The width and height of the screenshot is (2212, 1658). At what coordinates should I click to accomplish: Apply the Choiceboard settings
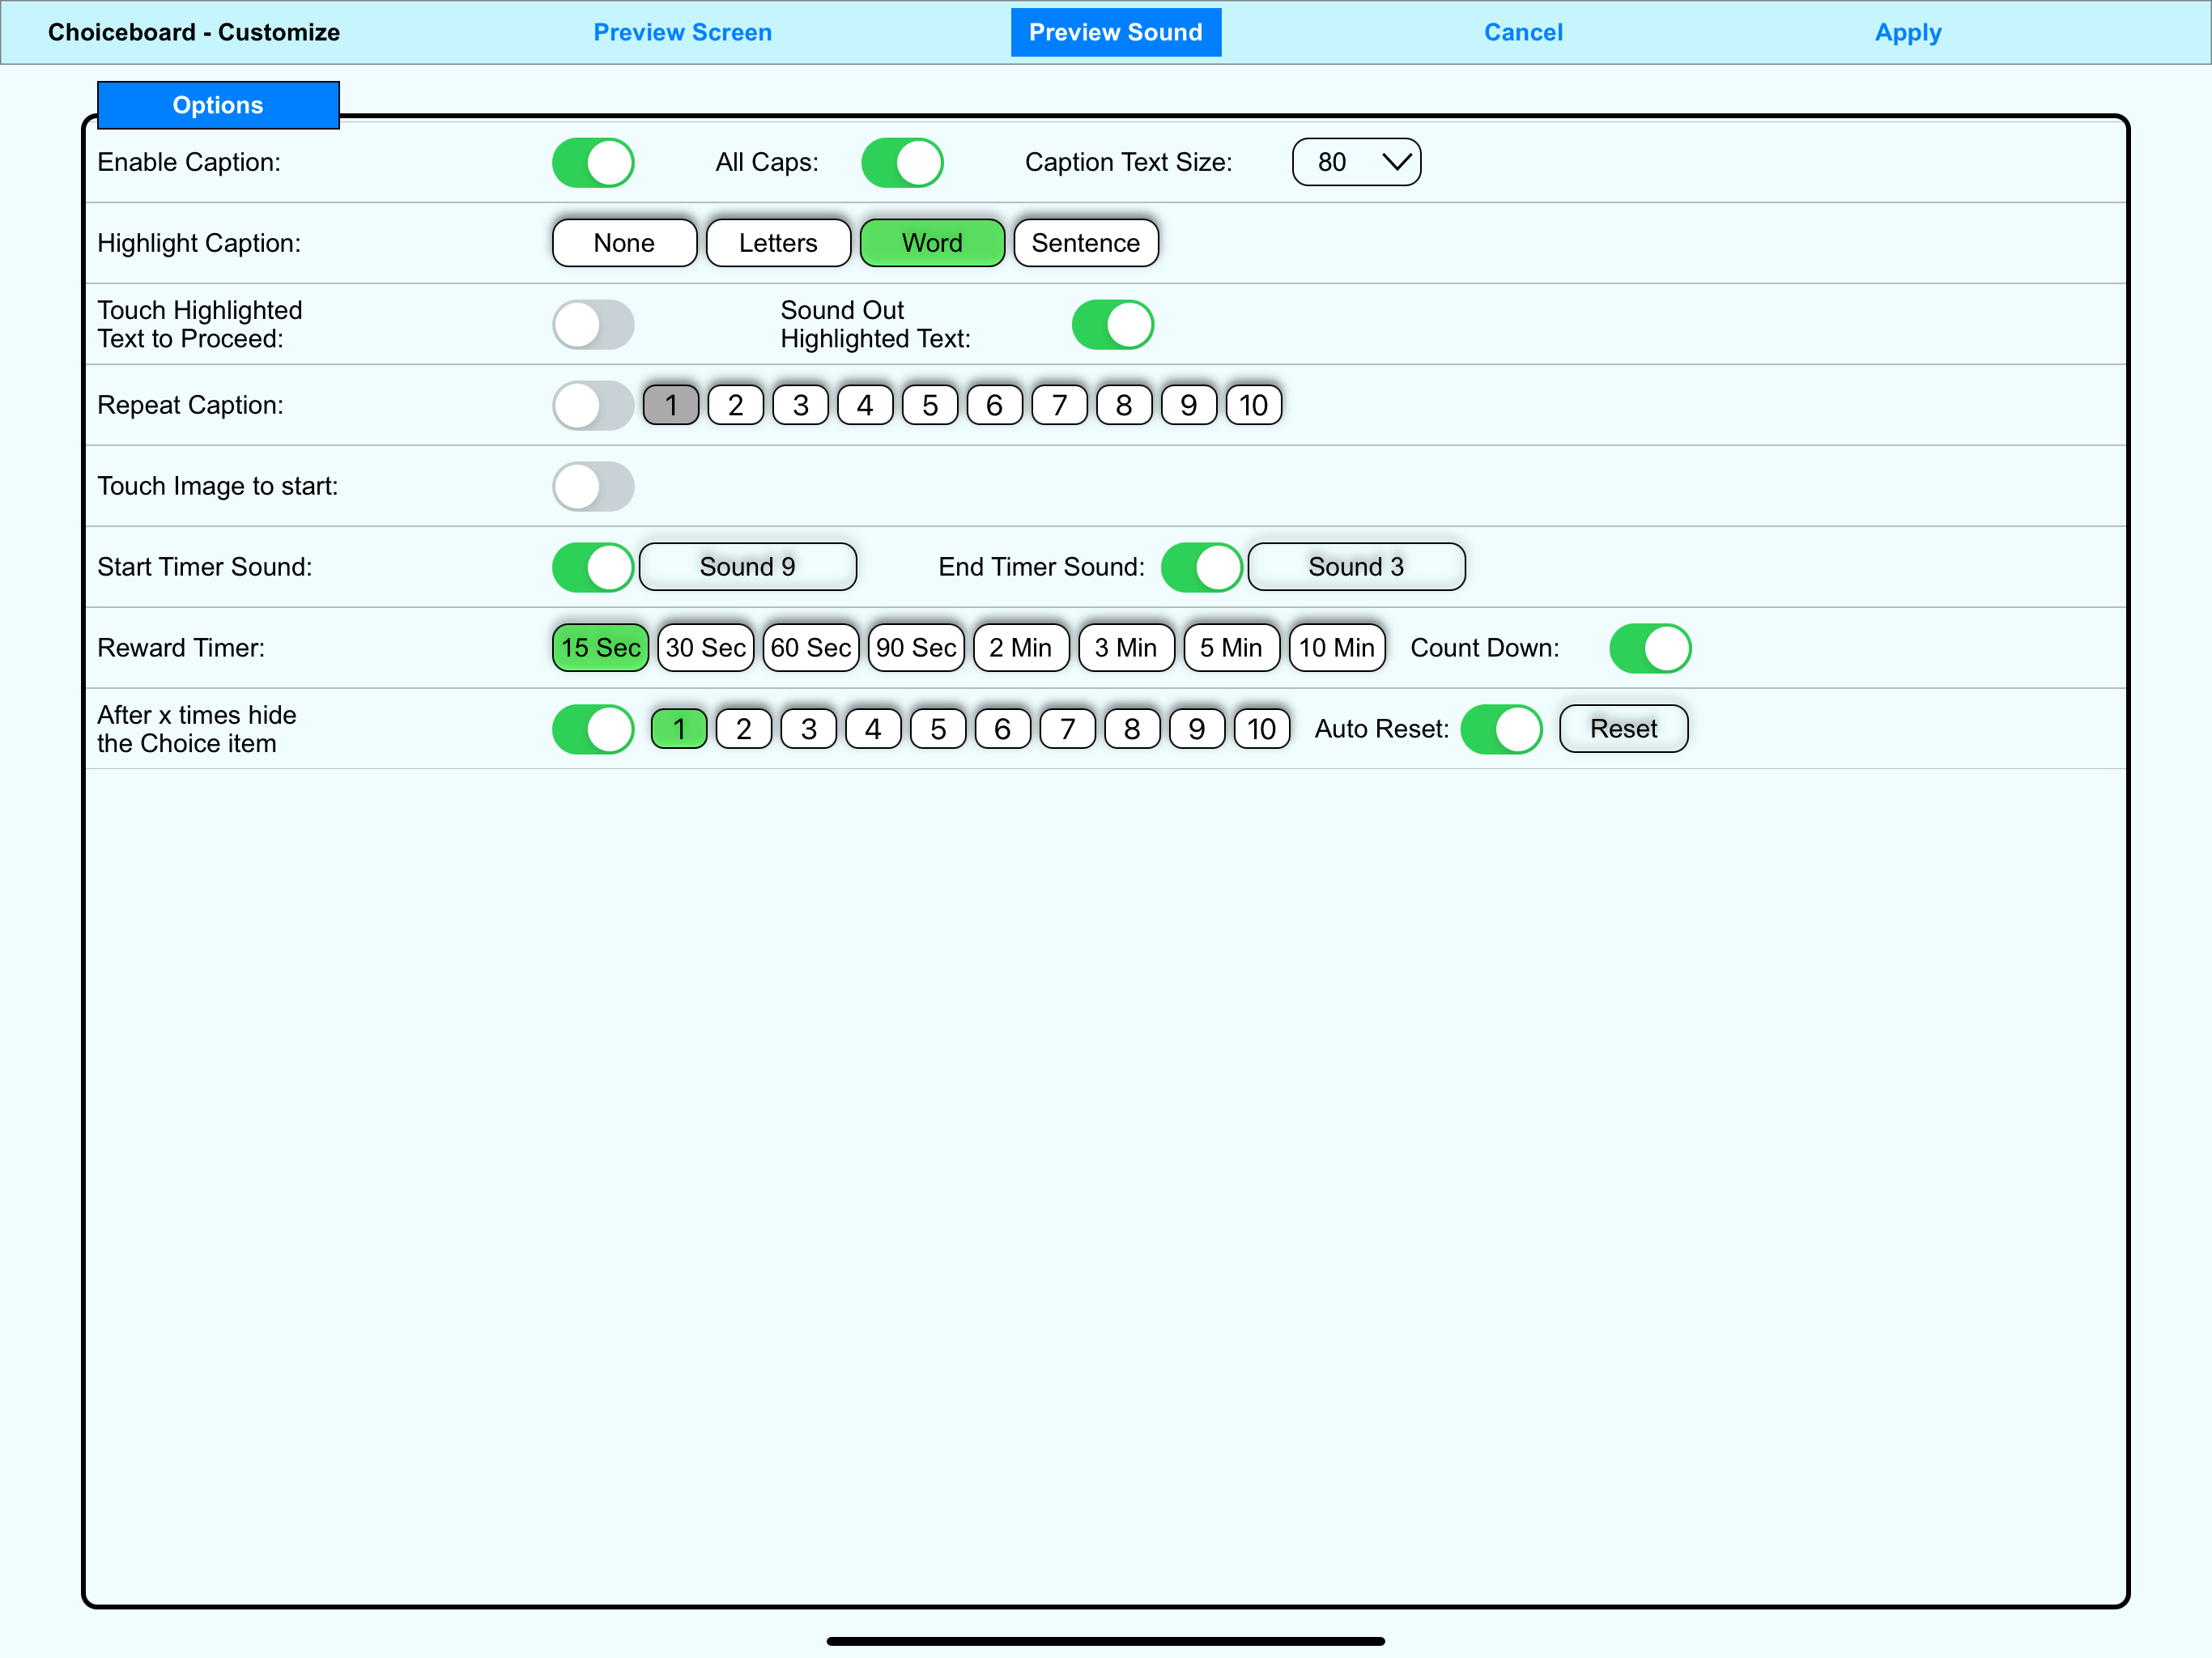click(x=1908, y=32)
